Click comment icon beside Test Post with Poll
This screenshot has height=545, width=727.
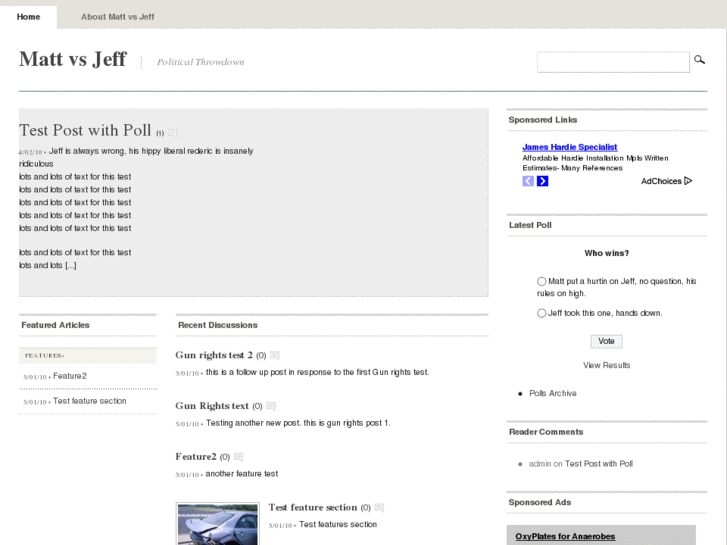click(x=172, y=133)
